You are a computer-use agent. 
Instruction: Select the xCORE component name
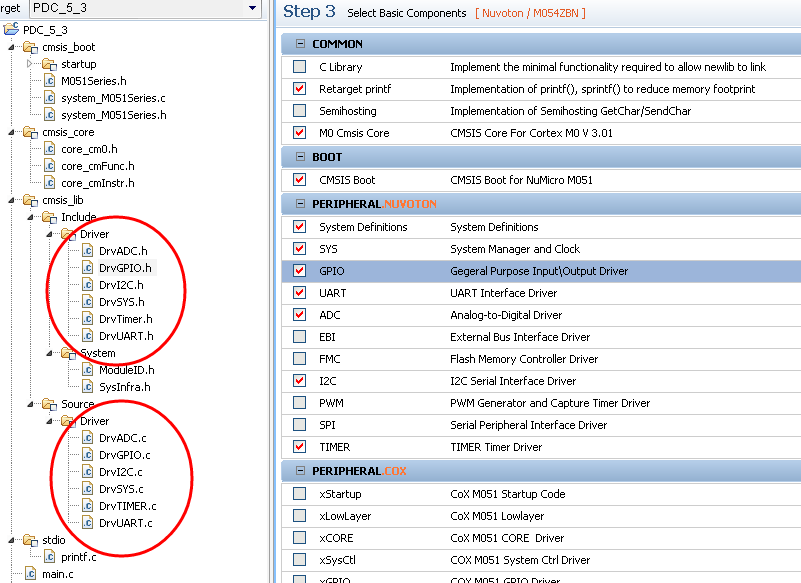click(x=336, y=538)
